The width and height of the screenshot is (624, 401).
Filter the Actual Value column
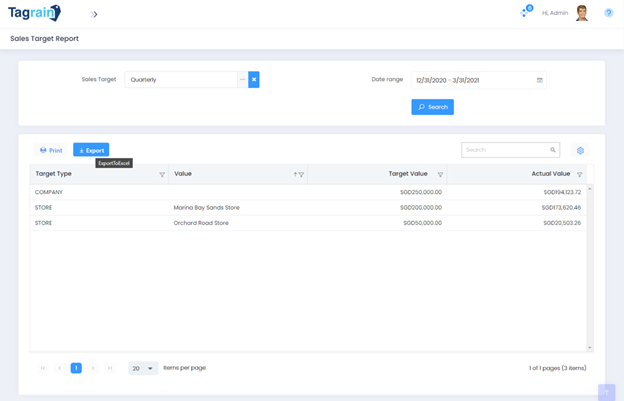pyautogui.click(x=579, y=175)
